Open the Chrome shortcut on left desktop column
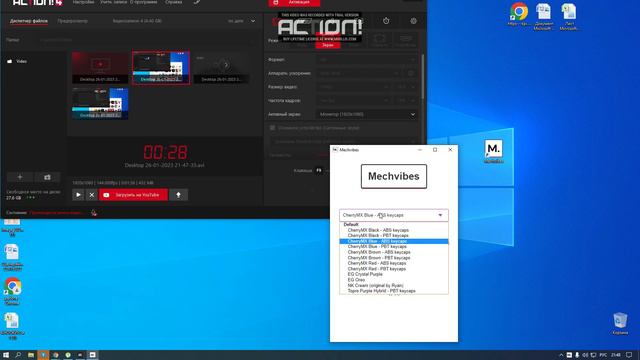 coord(12,291)
